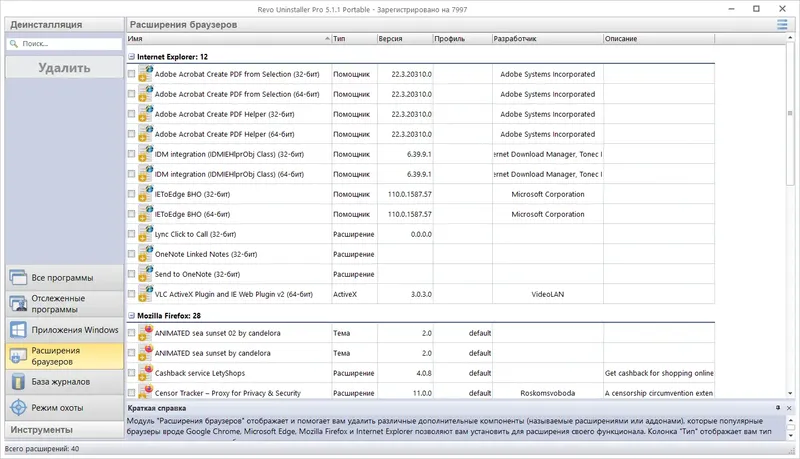
Task: Check the Cashback service LetyShops checkbox
Action: (131, 373)
